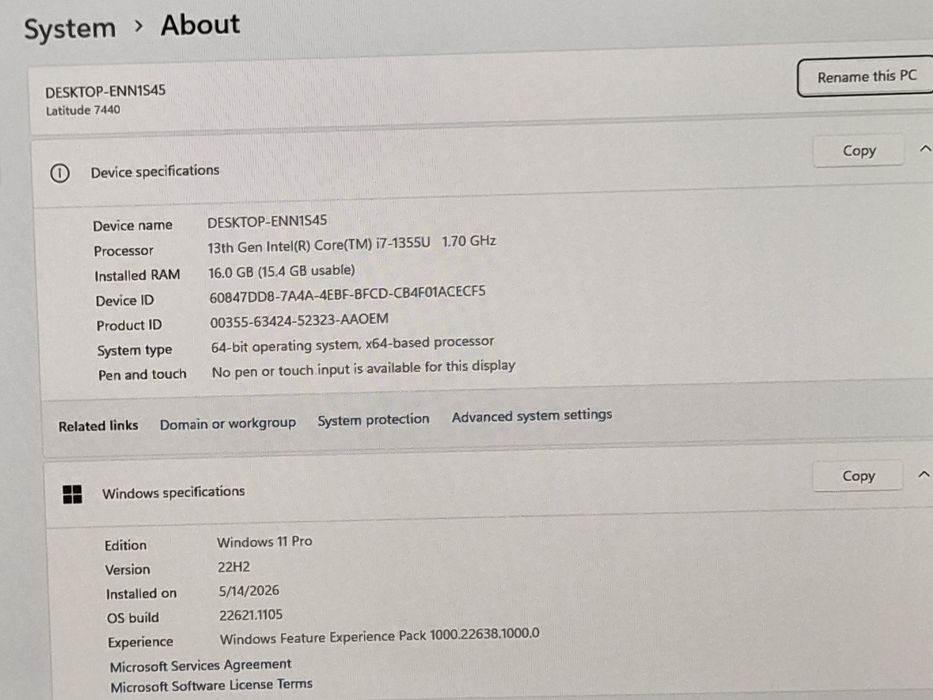The width and height of the screenshot is (933, 700).
Task: Click the 64-bit operating system value
Action: click(352, 344)
